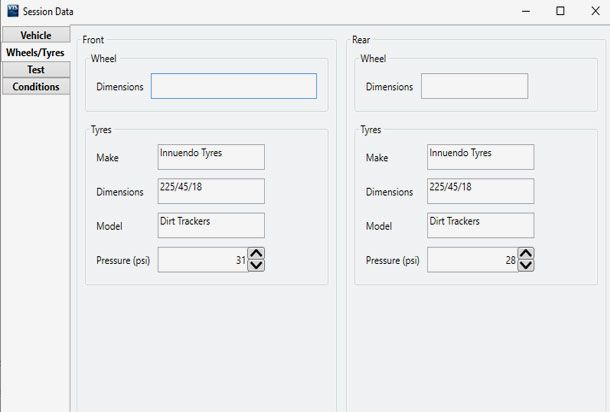Increase front tyre pressure with up arrow
Viewport: 610px width, 412px height.
[x=256, y=254]
